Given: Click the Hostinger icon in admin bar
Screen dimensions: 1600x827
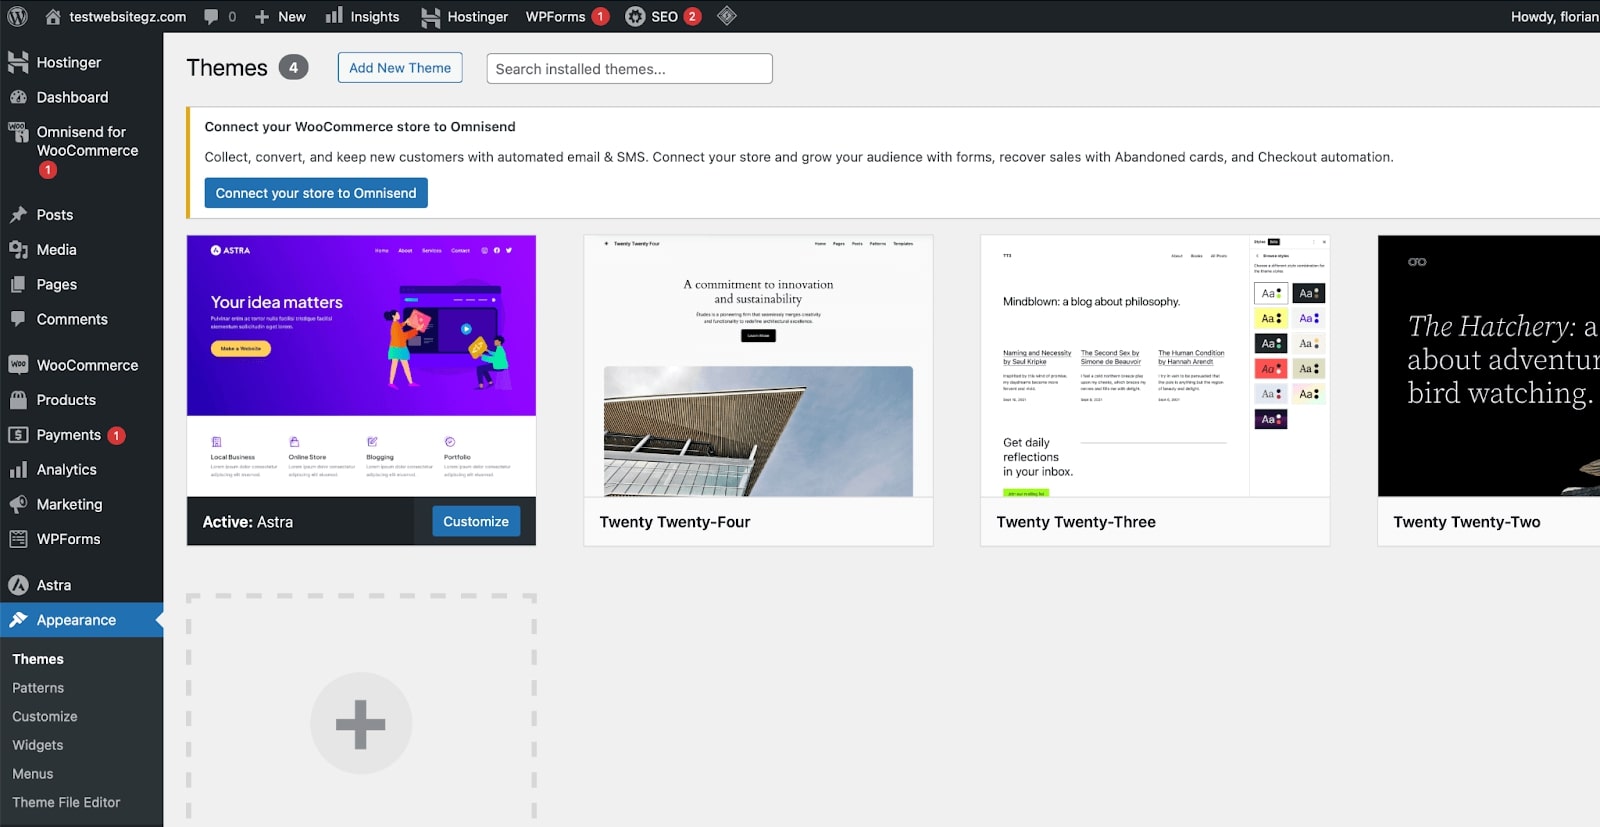Looking at the screenshot, I should pos(430,17).
